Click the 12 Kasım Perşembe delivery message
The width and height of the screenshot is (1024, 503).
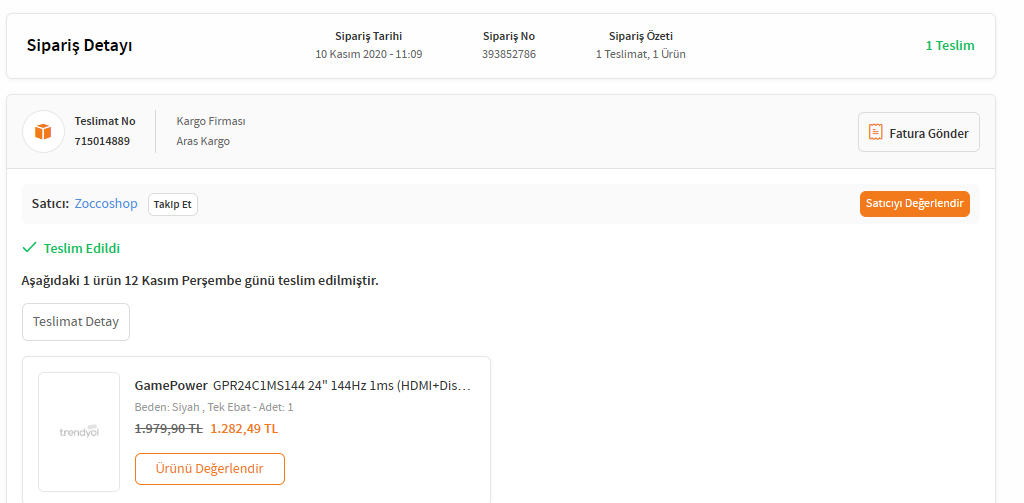(x=200, y=281)
